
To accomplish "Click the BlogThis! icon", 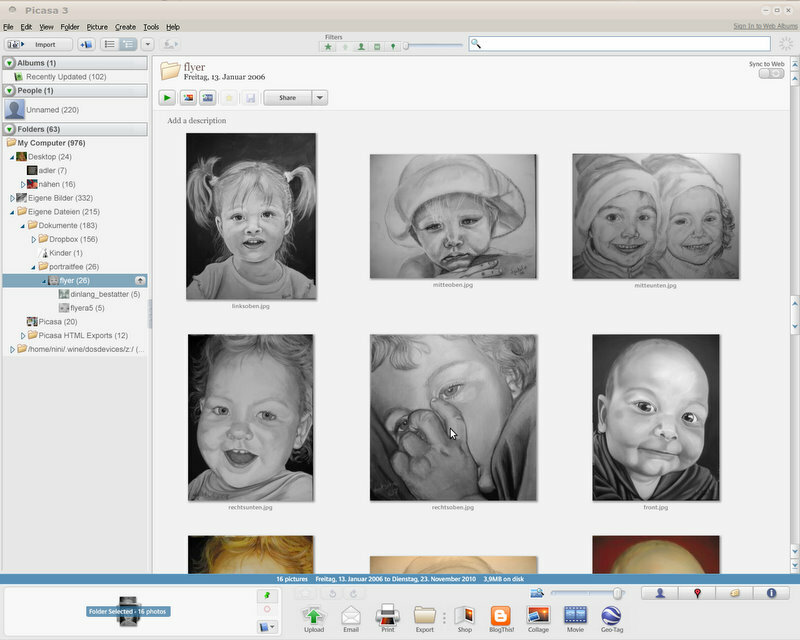I will pyautogui.click(x=502, y=619).
